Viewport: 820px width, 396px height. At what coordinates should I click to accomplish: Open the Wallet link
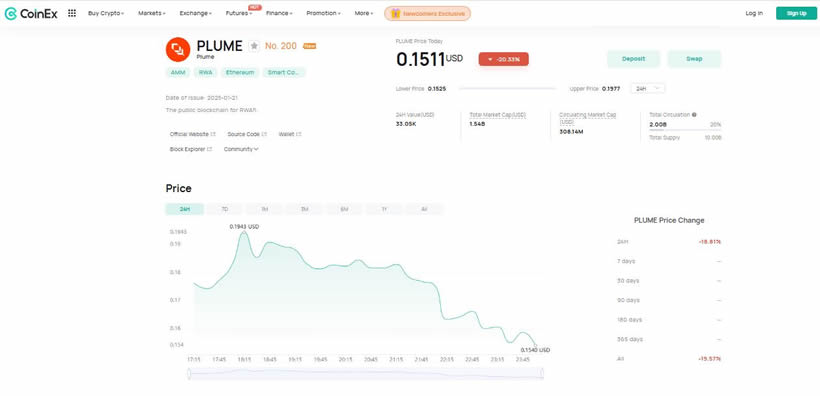point(290,134)
